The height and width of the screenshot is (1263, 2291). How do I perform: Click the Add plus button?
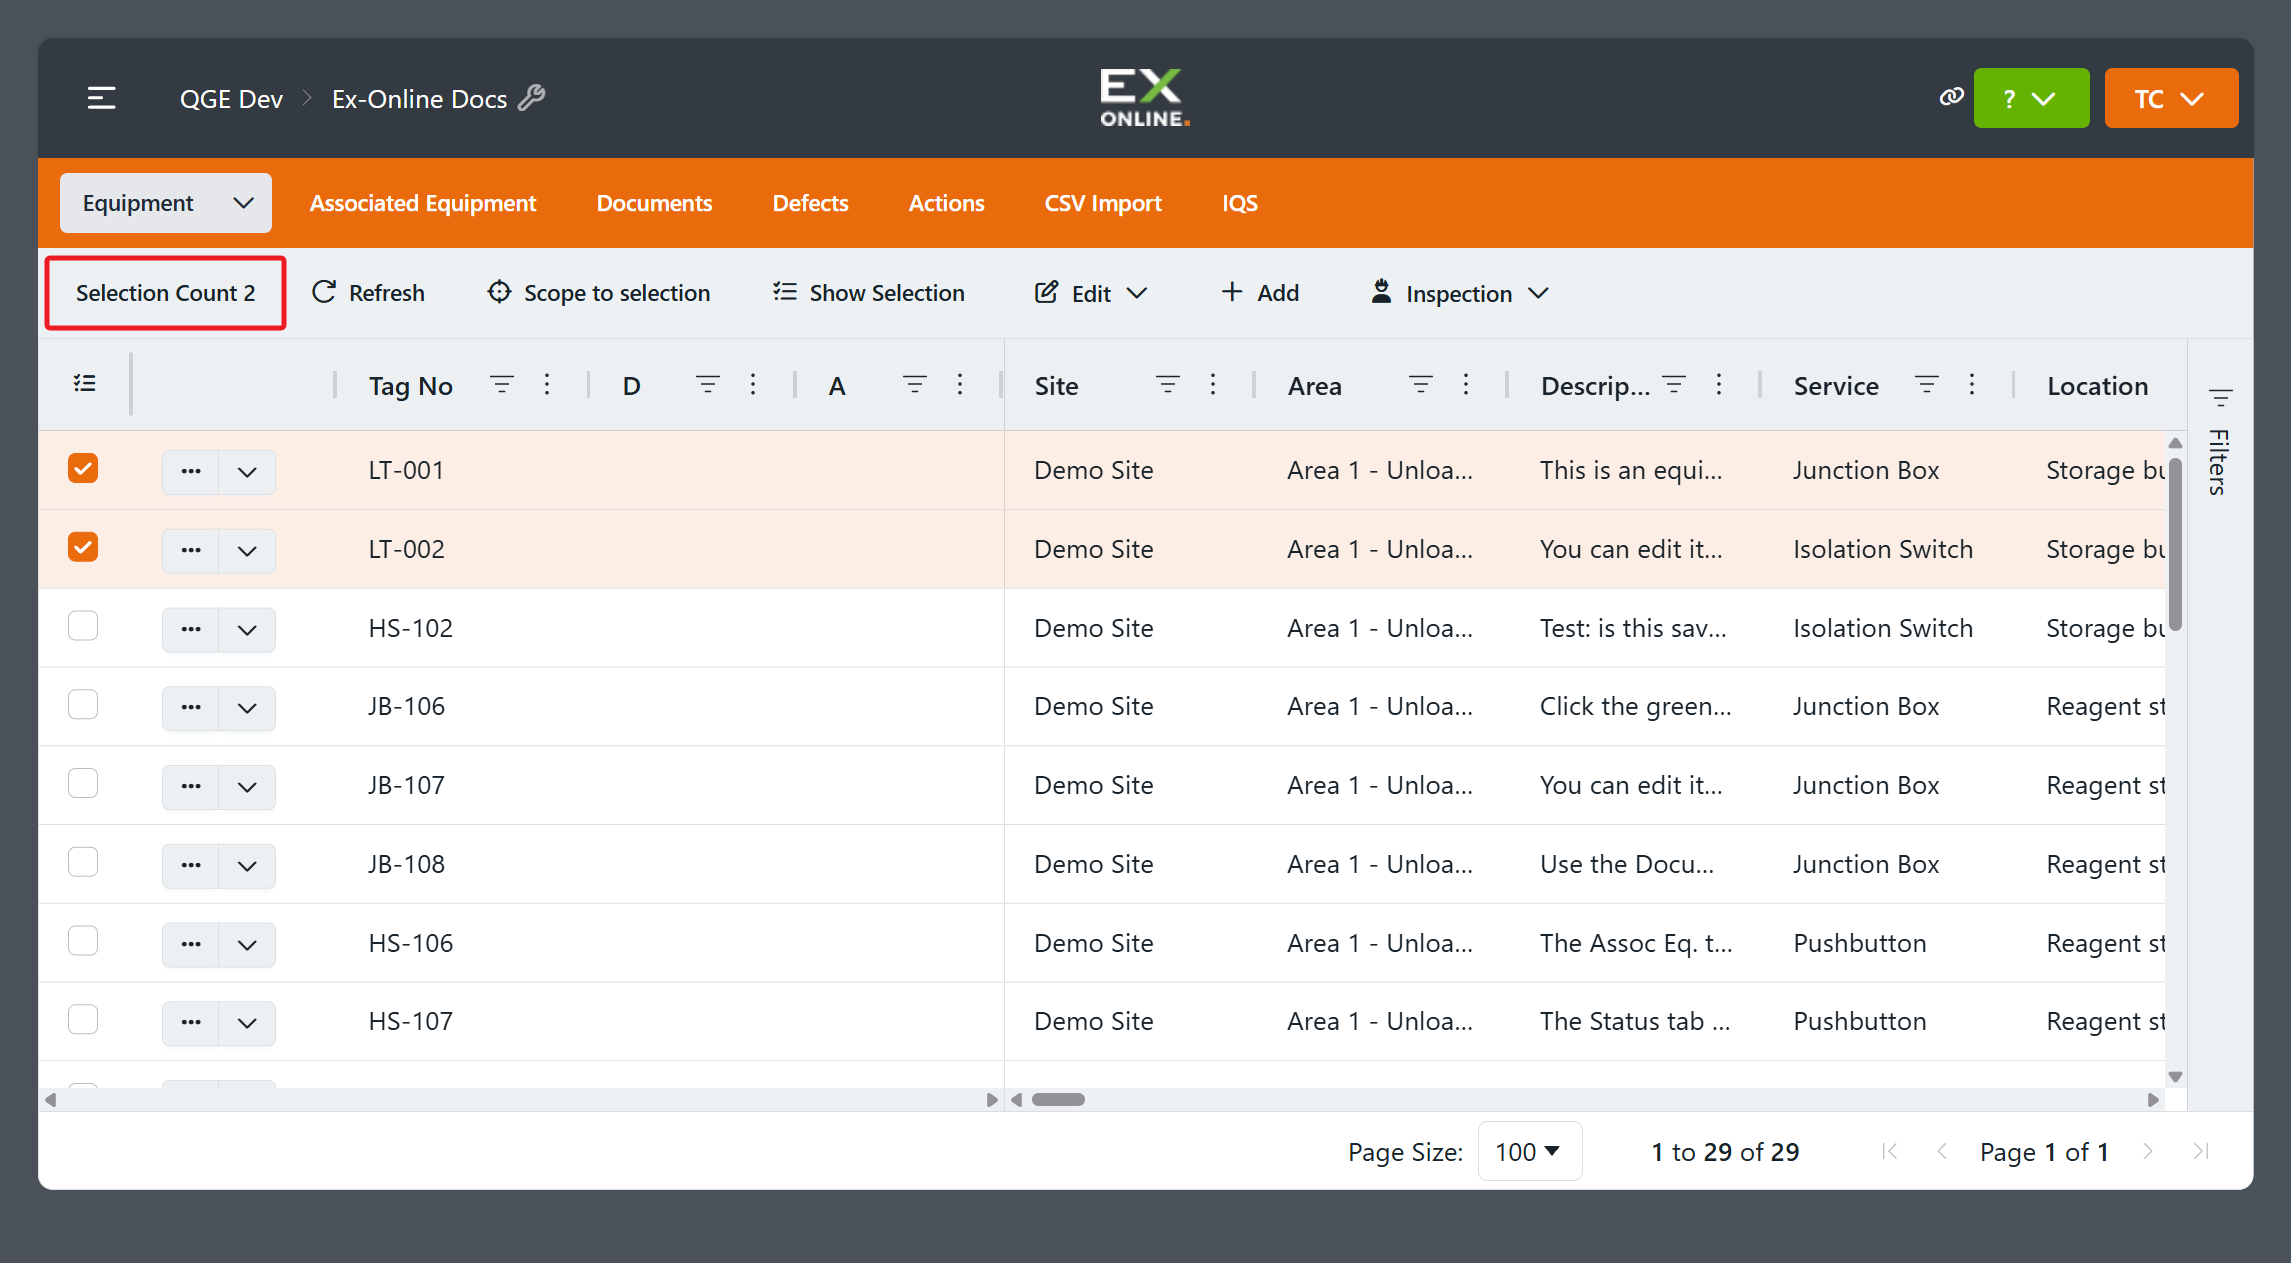[x=1260, y=293]
